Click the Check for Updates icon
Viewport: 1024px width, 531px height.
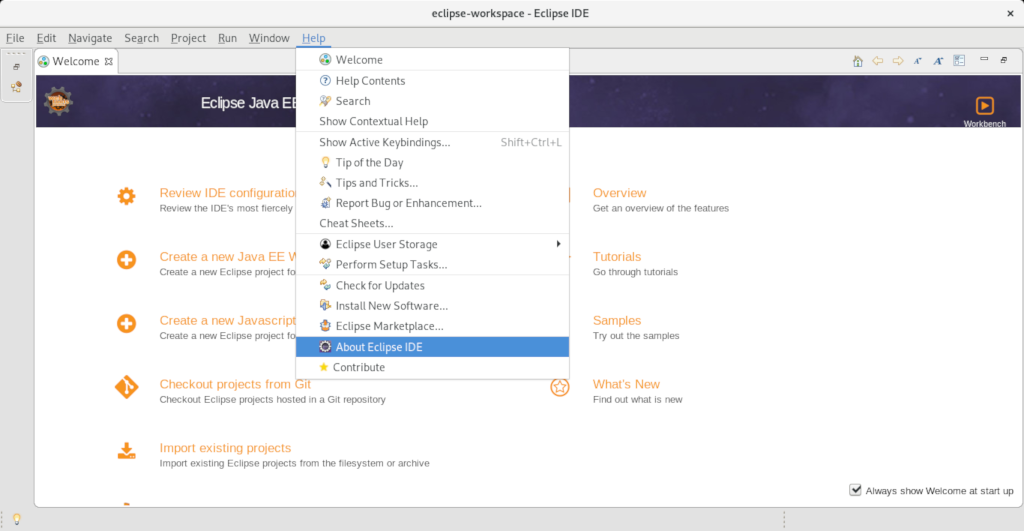click(325, 285)
